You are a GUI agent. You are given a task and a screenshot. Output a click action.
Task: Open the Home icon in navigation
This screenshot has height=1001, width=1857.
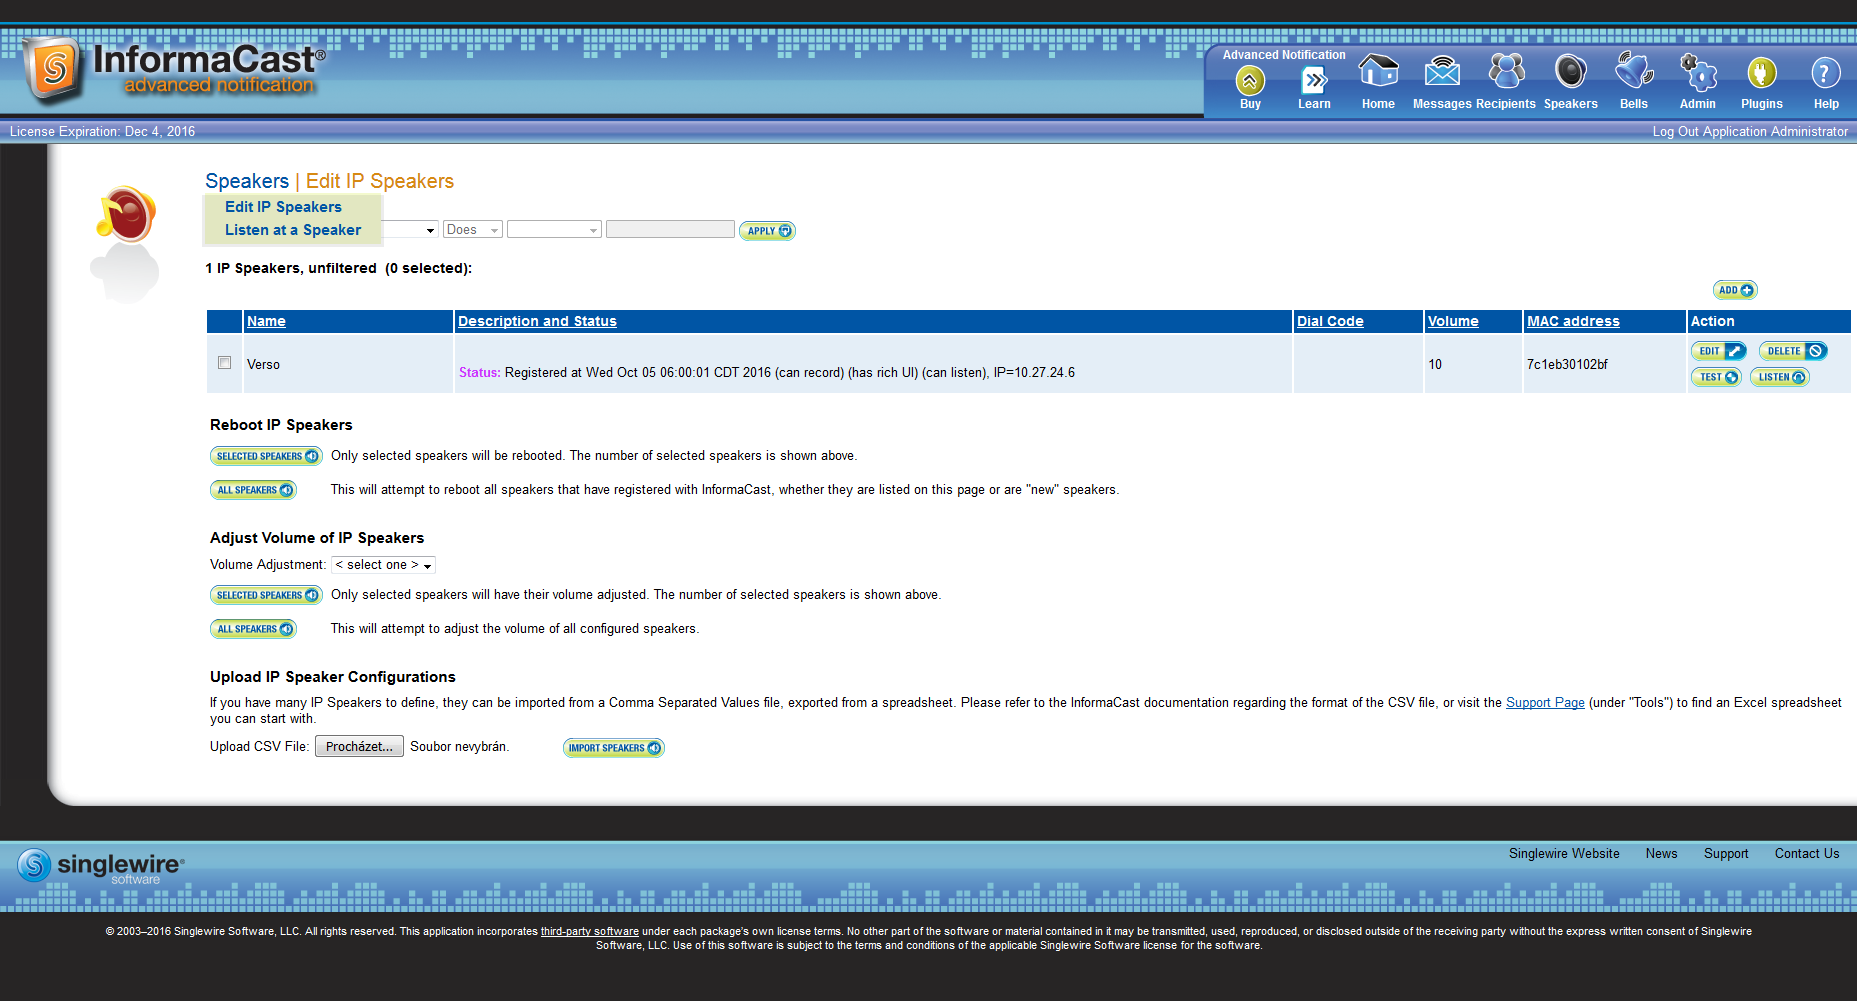point(1377,73)
